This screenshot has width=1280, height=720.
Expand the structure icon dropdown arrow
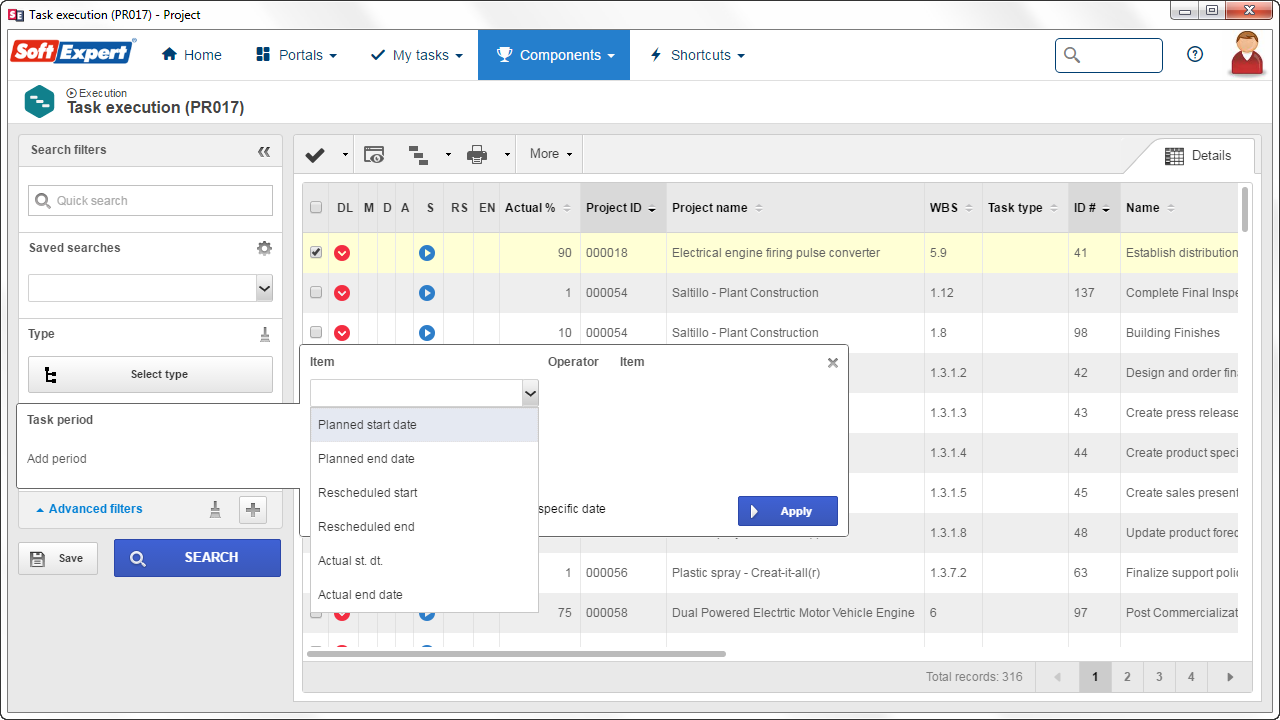[x=448, y=155]
